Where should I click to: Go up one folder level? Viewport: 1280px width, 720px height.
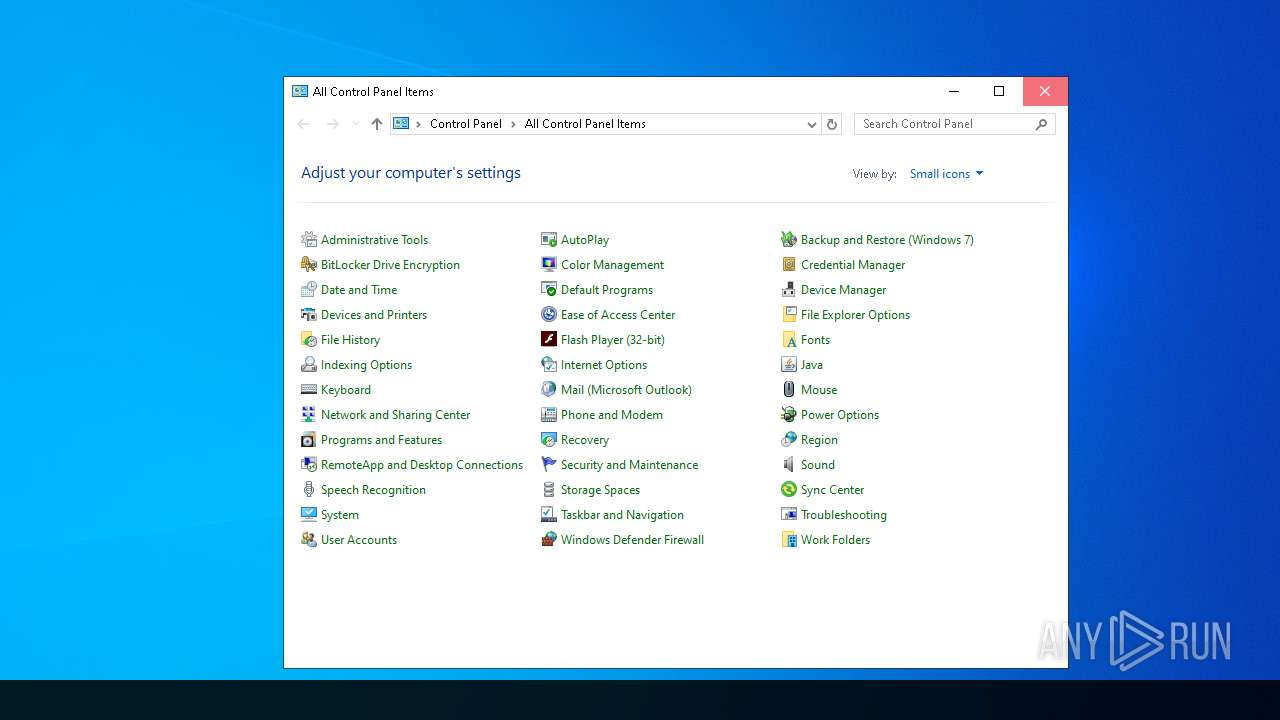(x=377, y=124)
